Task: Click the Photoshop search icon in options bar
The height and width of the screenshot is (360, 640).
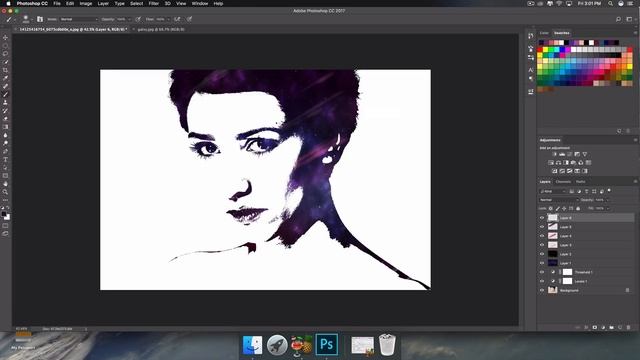Action: point(618,19)
